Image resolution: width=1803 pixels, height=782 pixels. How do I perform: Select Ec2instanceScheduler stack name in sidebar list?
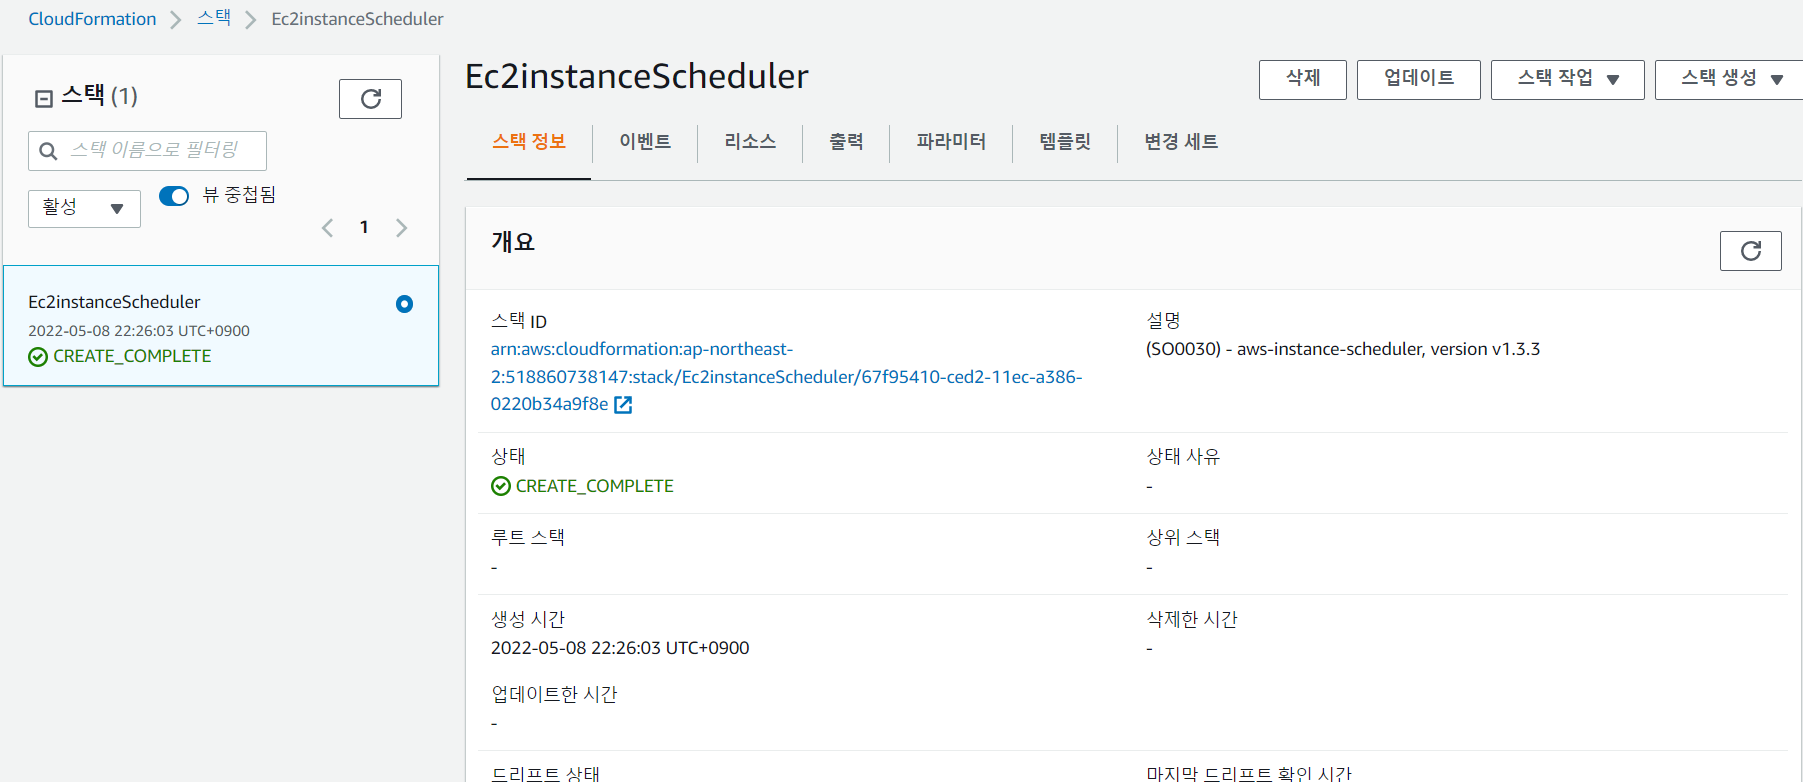114,302
